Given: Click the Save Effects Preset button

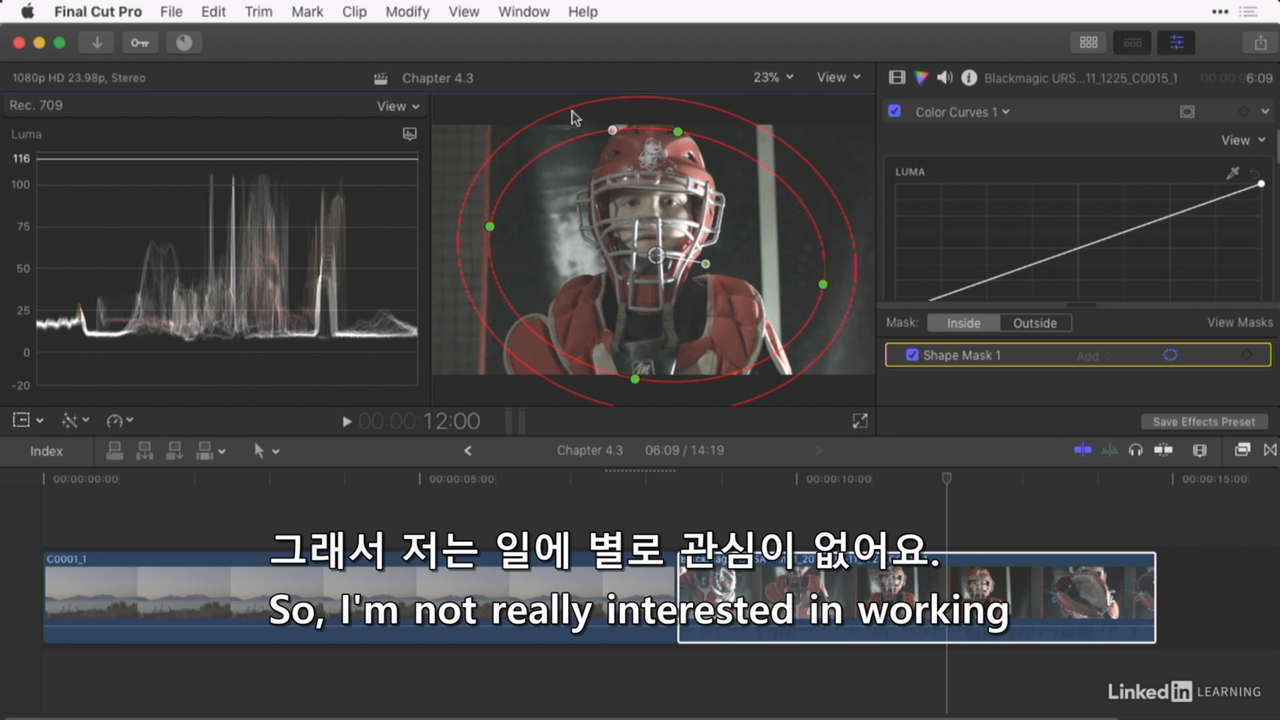Looking at the screenshot, I should point(1205,422).
